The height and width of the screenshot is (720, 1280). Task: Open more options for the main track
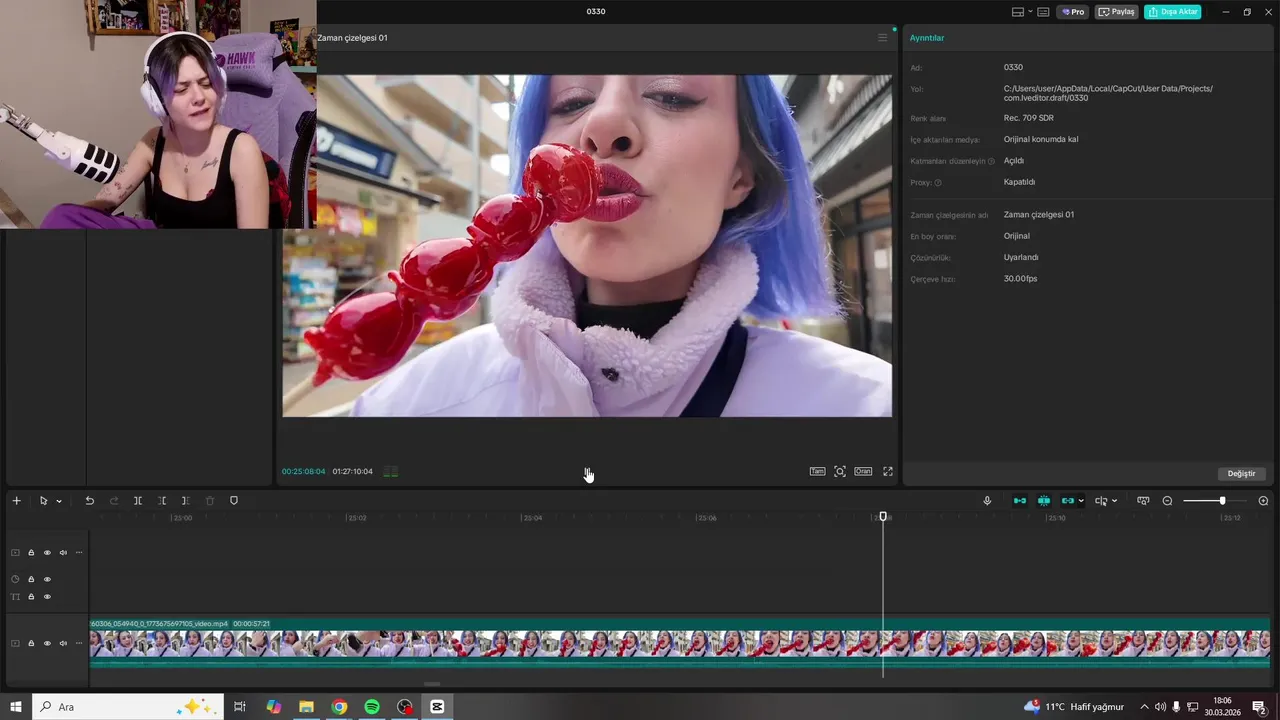[79, 643]
